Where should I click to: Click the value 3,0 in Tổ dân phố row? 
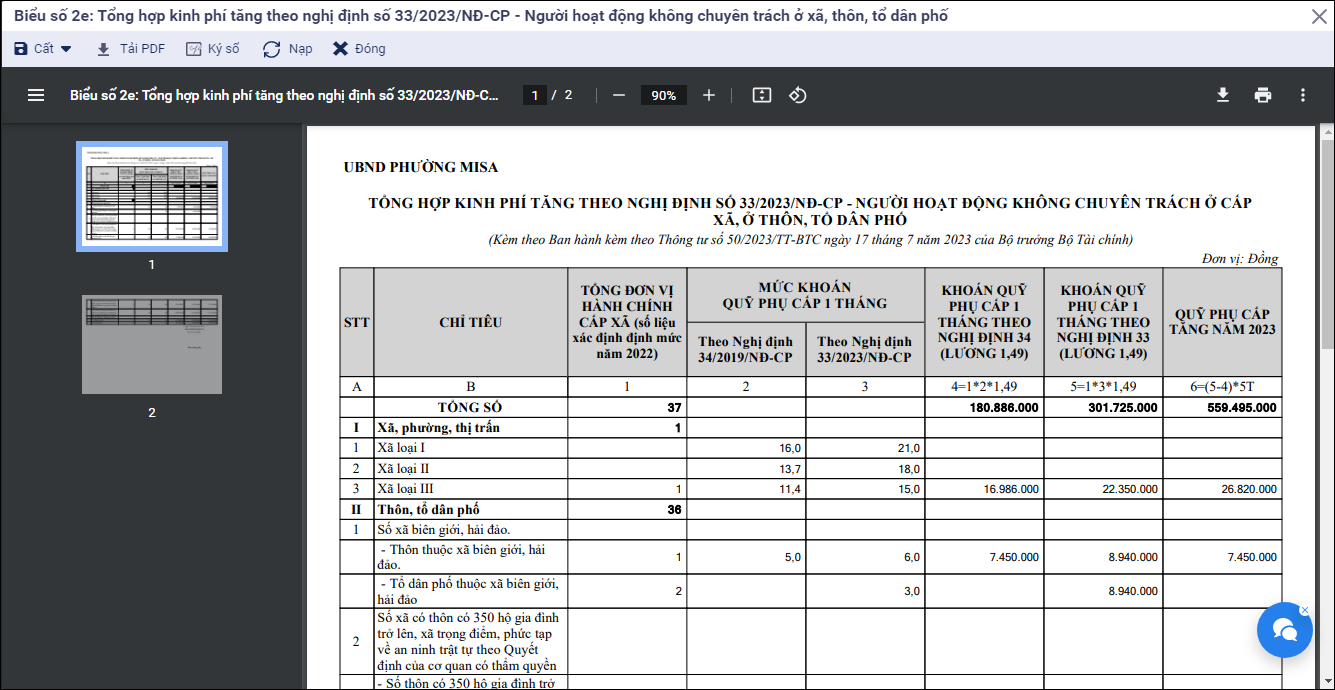pos(912,591)
